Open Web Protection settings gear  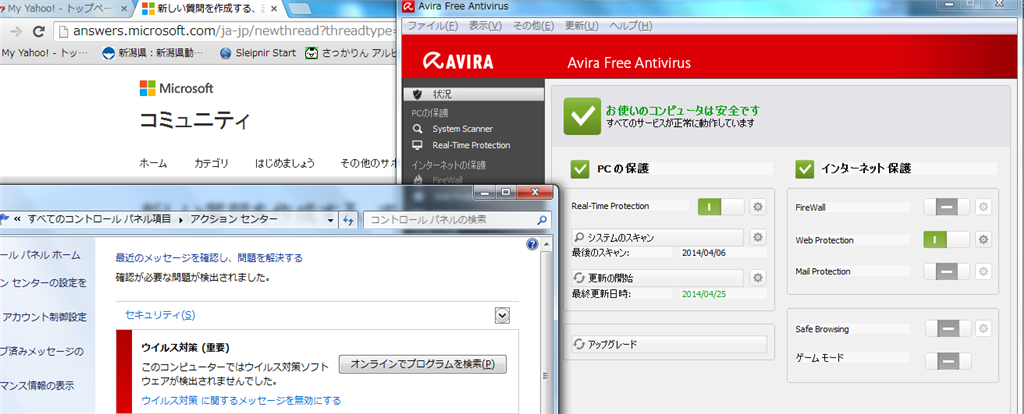(x=984, y=240)
